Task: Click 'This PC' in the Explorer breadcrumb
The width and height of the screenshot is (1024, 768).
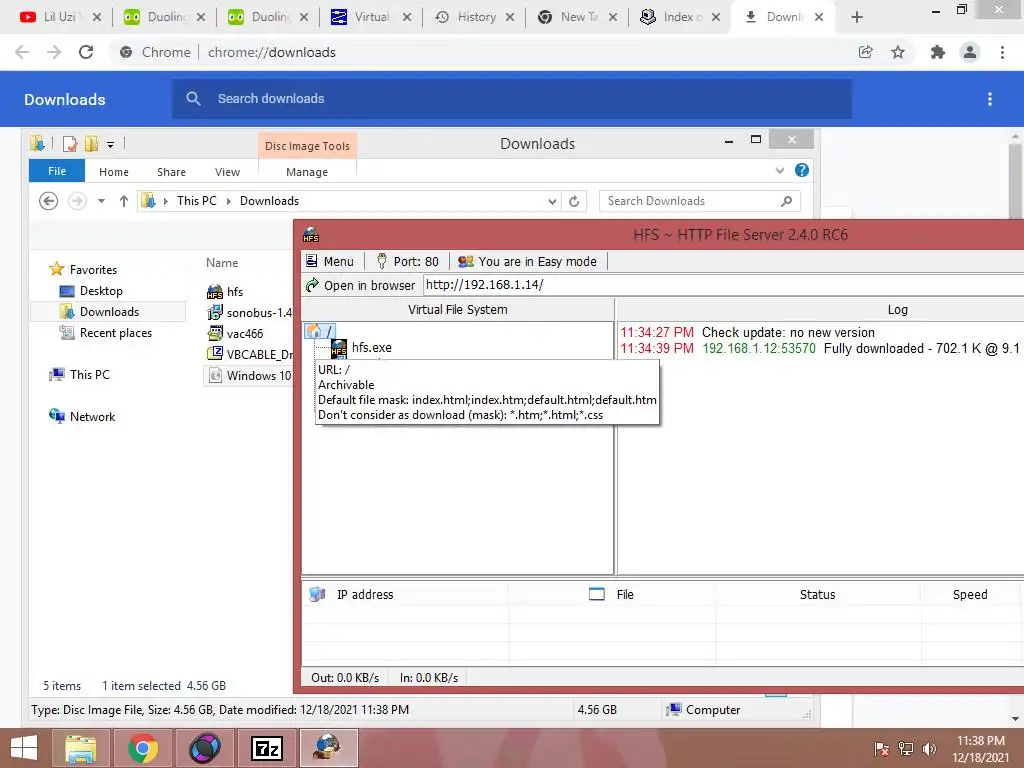Action: click(x=197, y=201)
